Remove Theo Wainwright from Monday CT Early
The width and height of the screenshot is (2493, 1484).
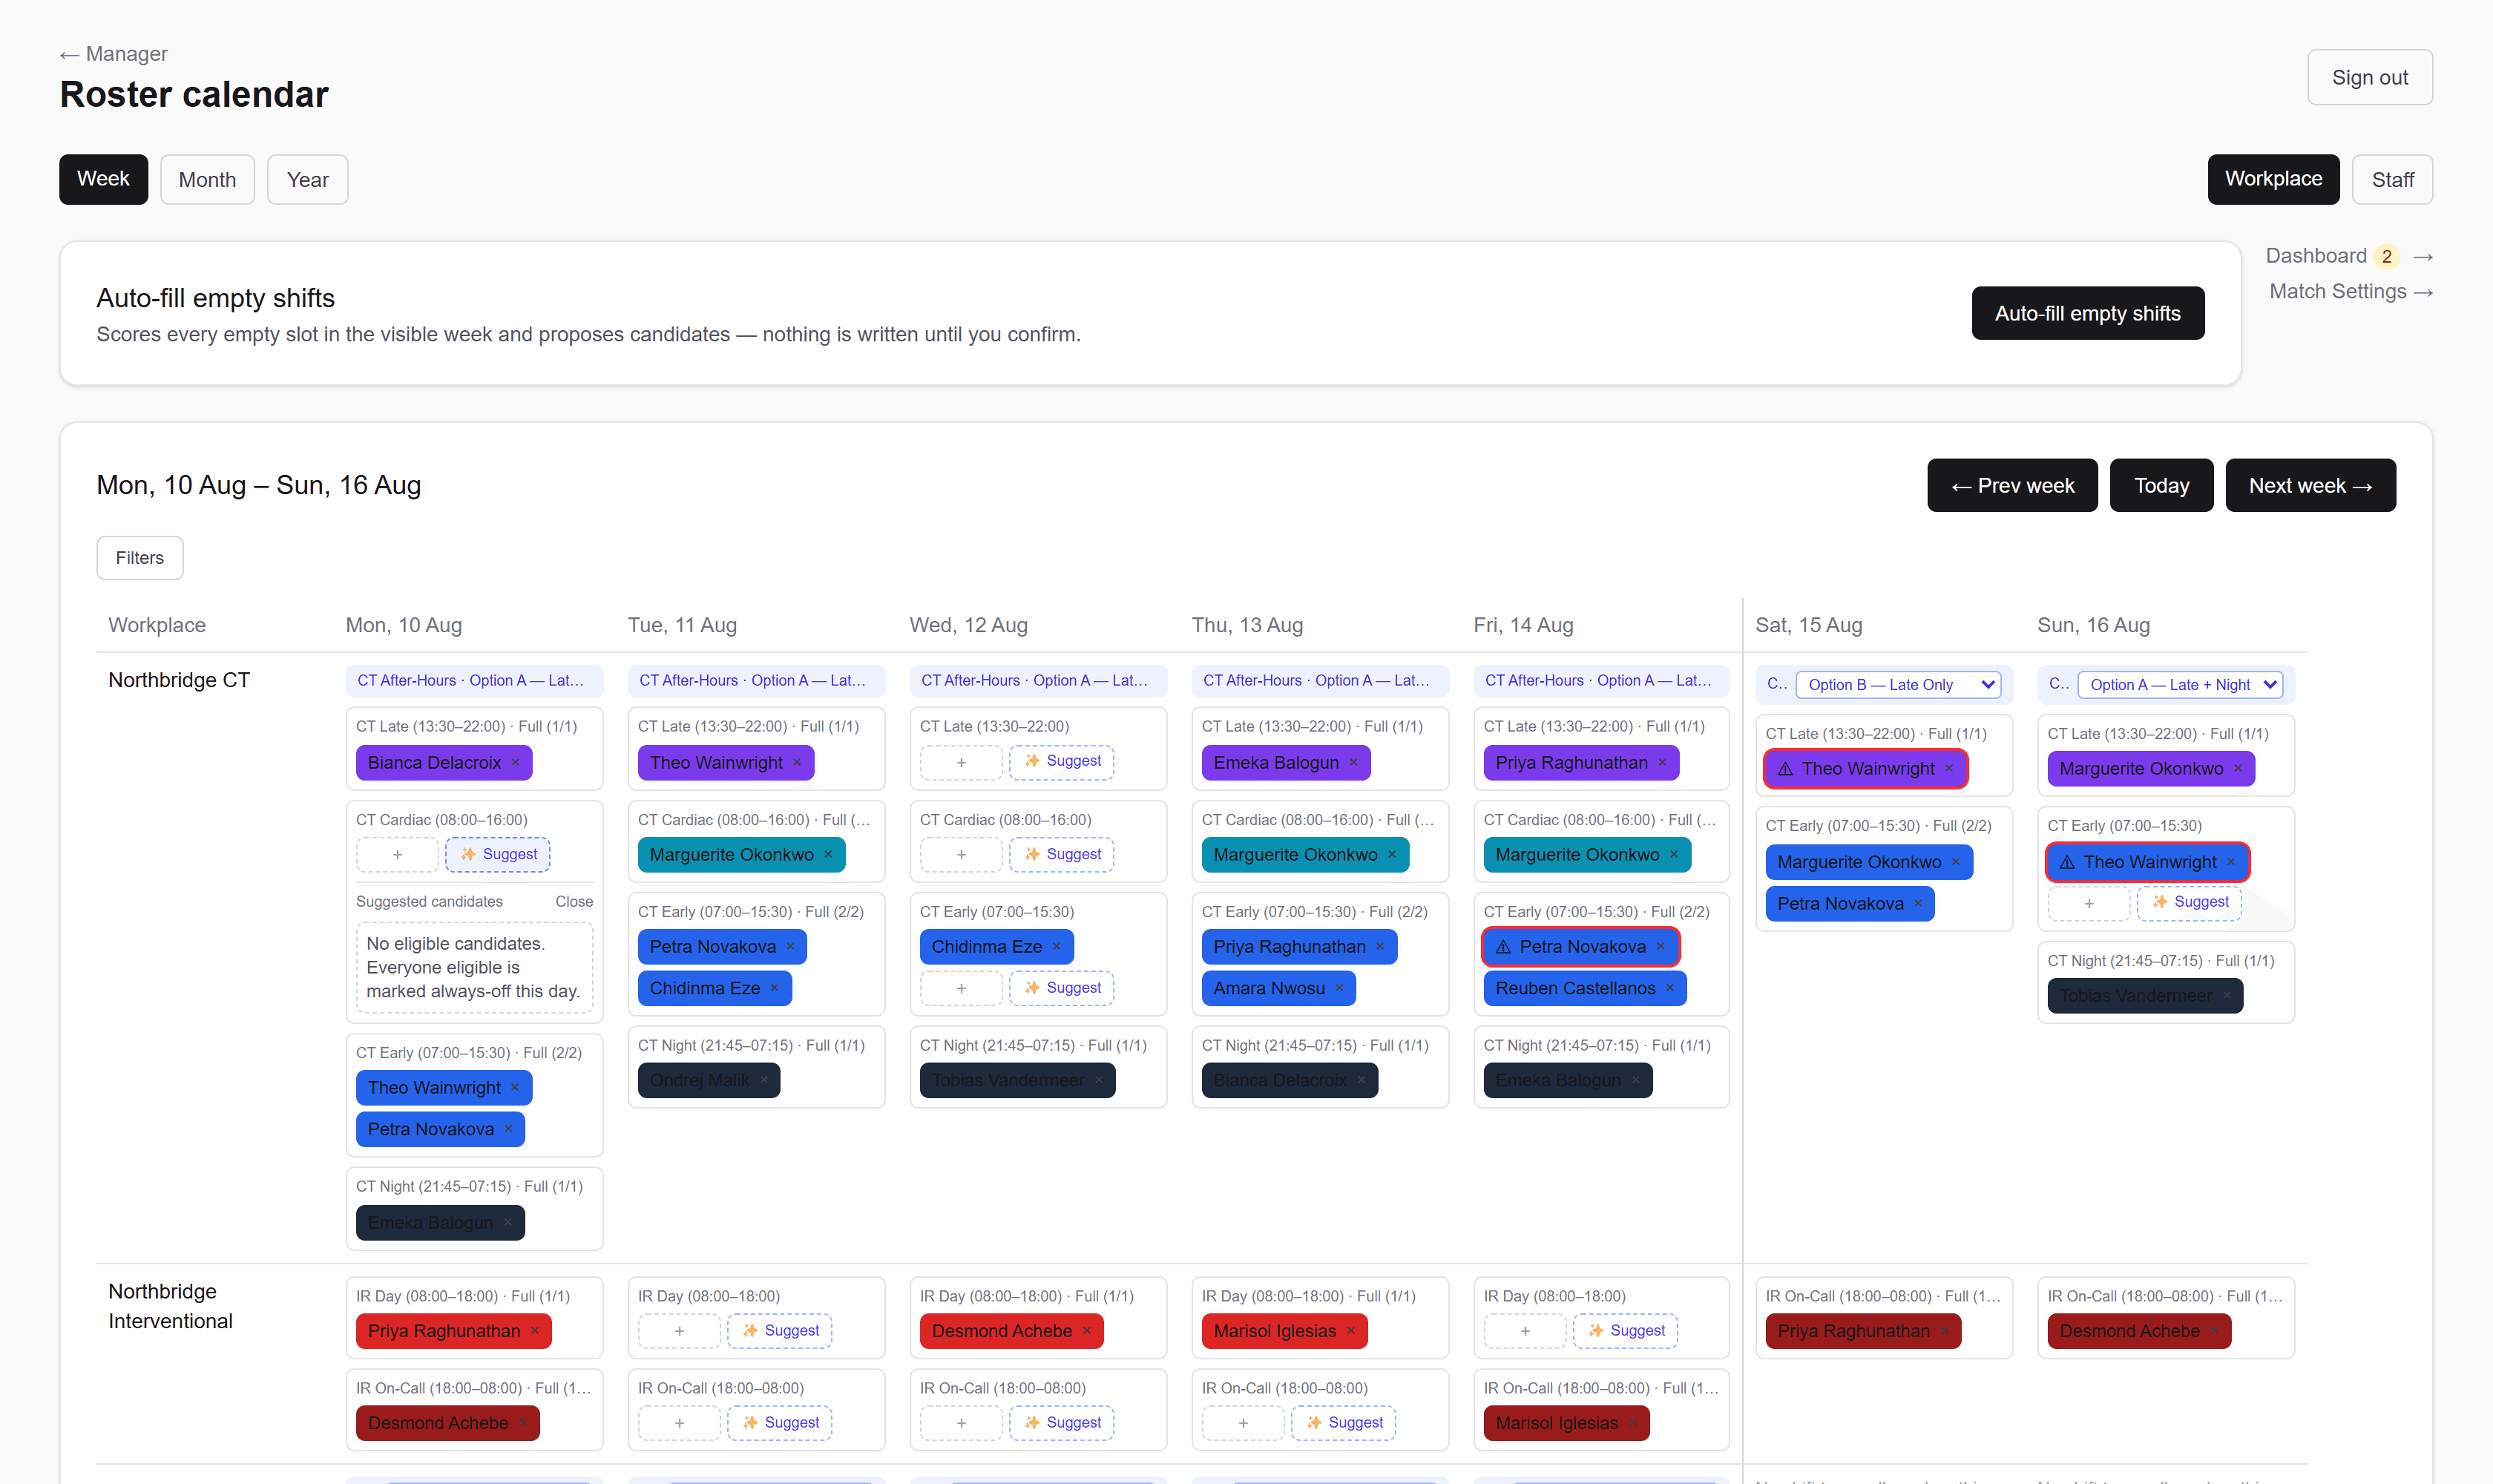(515, 1087)
